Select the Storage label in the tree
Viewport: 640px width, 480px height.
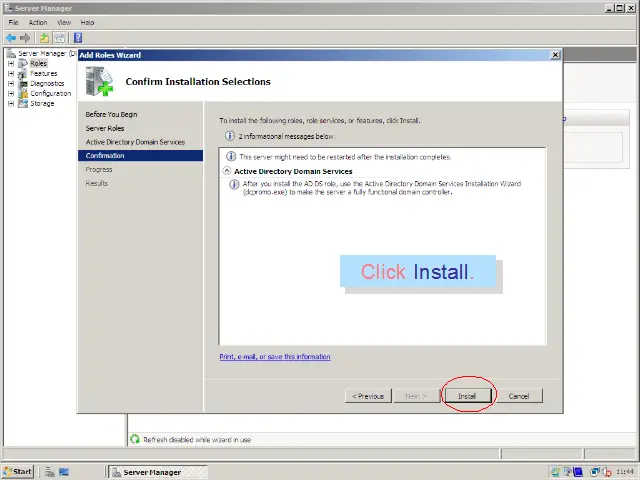(x=42, y=104)
